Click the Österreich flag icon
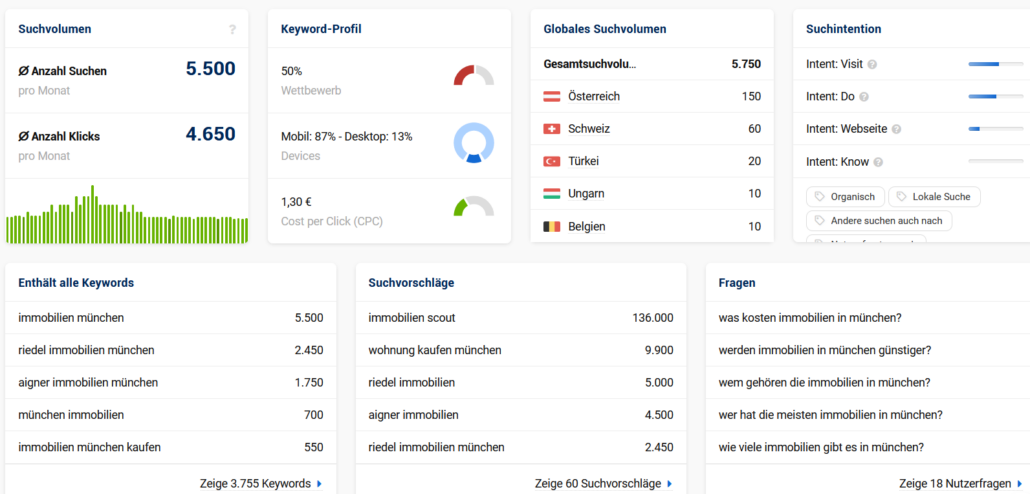This screenshot has height=494, width=1030. pyautogui.click(x=552, y=97)
